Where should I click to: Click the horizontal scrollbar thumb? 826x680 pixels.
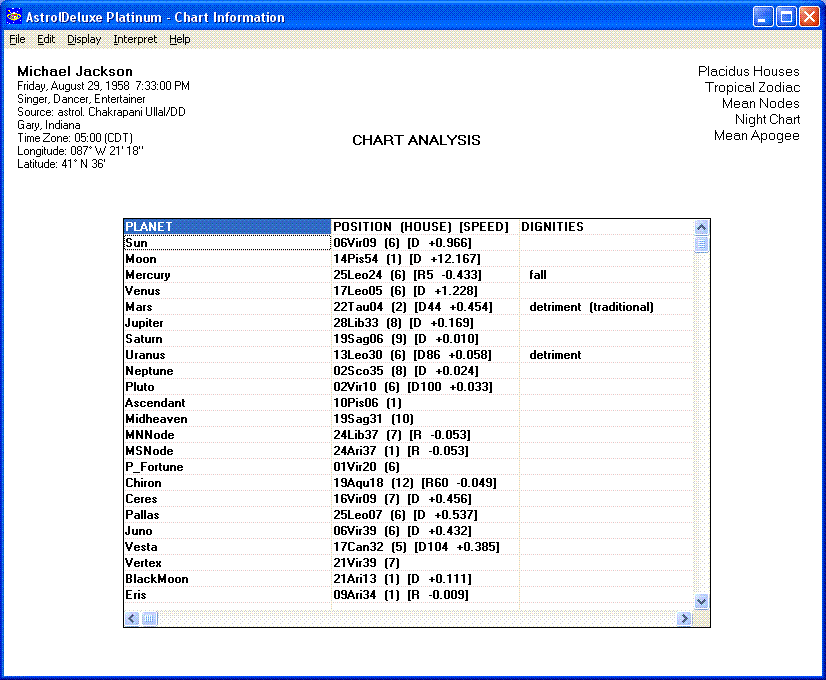[x=148, y=619]
